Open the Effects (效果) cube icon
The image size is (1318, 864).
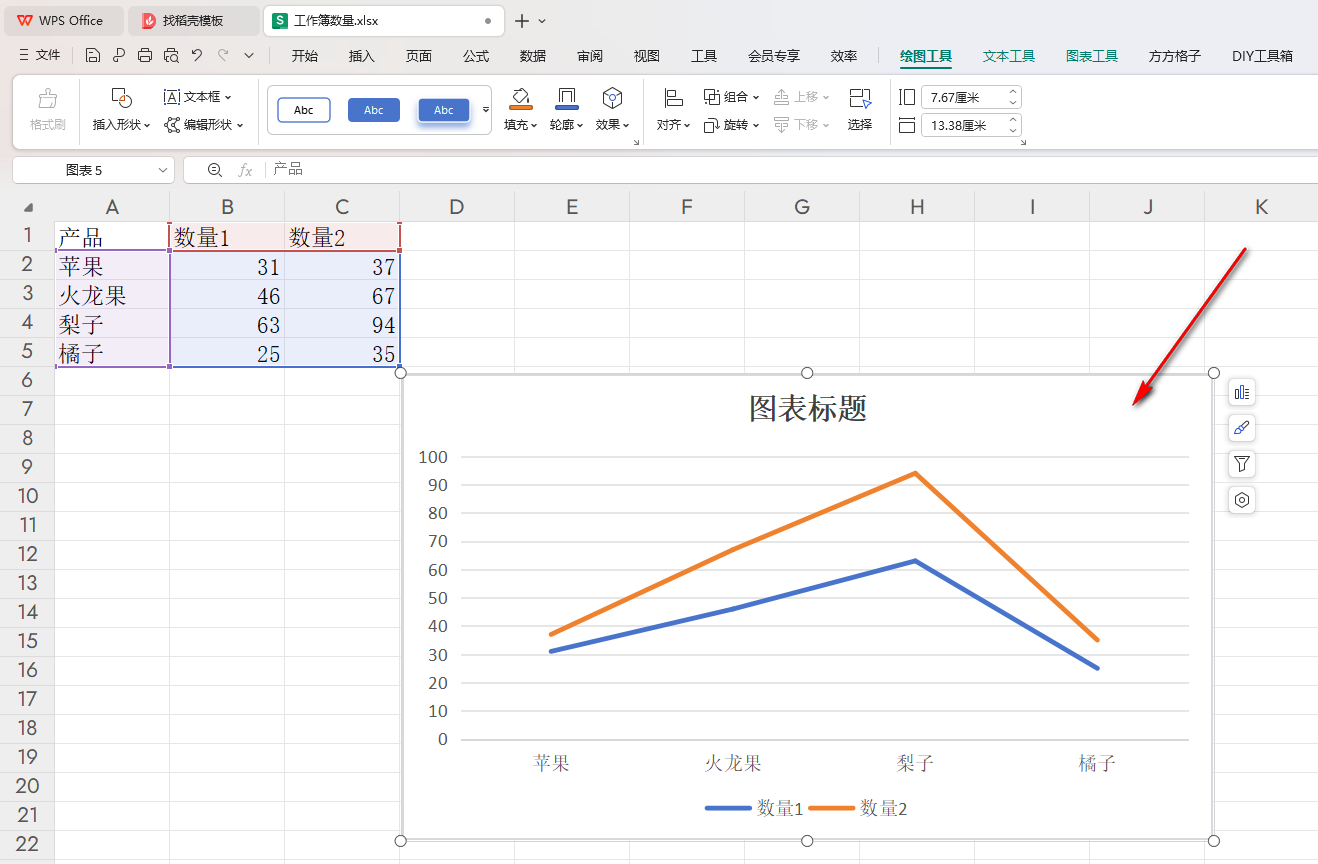612,98
